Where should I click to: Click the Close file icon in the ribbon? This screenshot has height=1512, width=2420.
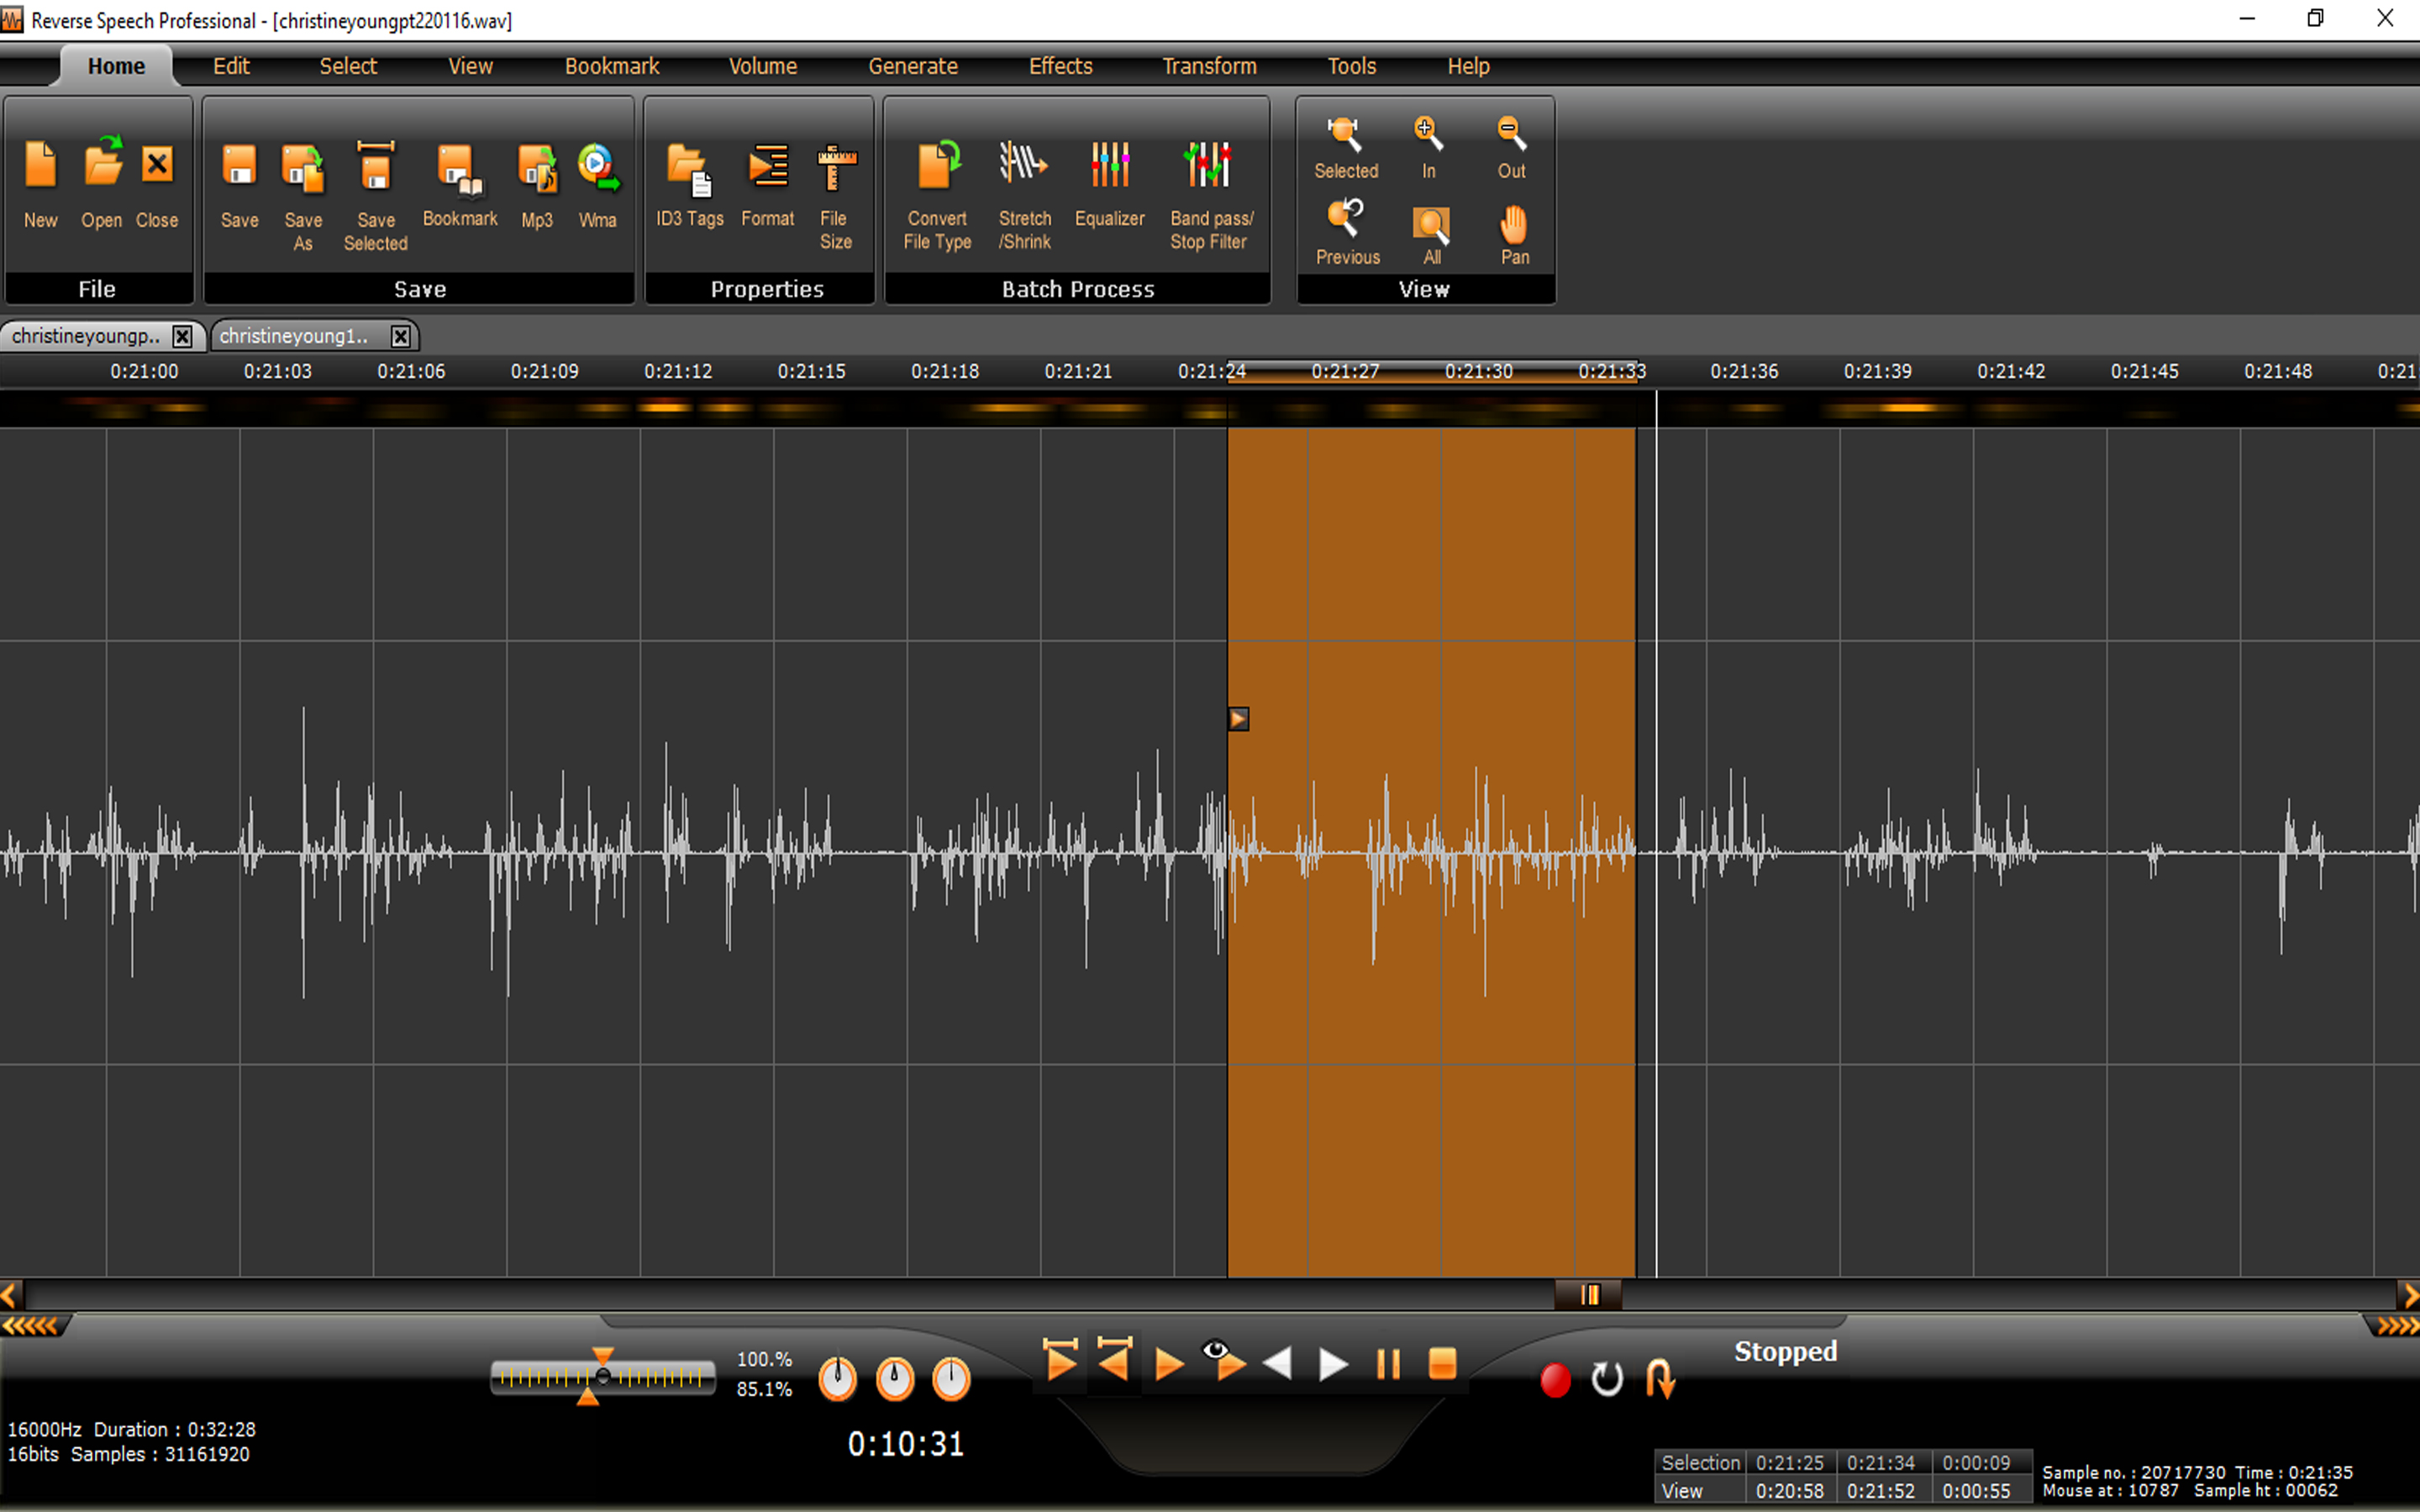[157, 164]
